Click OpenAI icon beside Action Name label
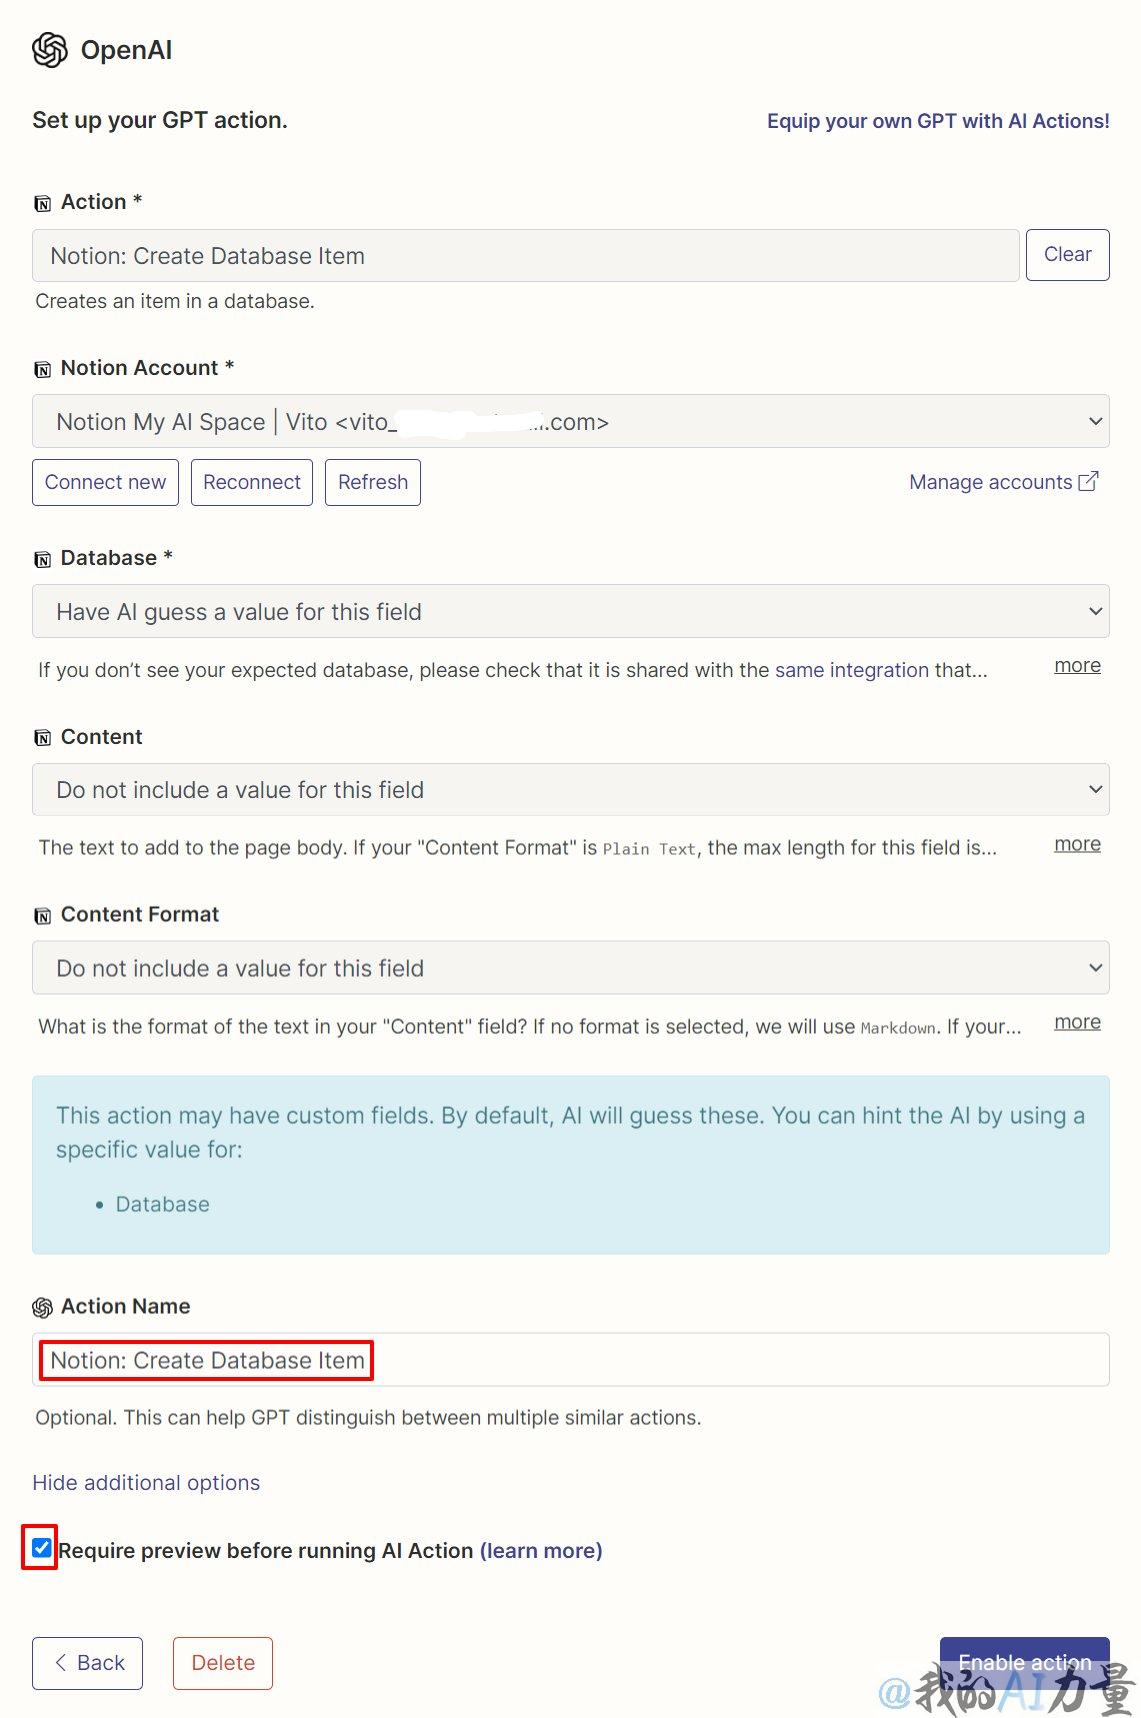The image size is (1141, 1718). pos(43,1307)
